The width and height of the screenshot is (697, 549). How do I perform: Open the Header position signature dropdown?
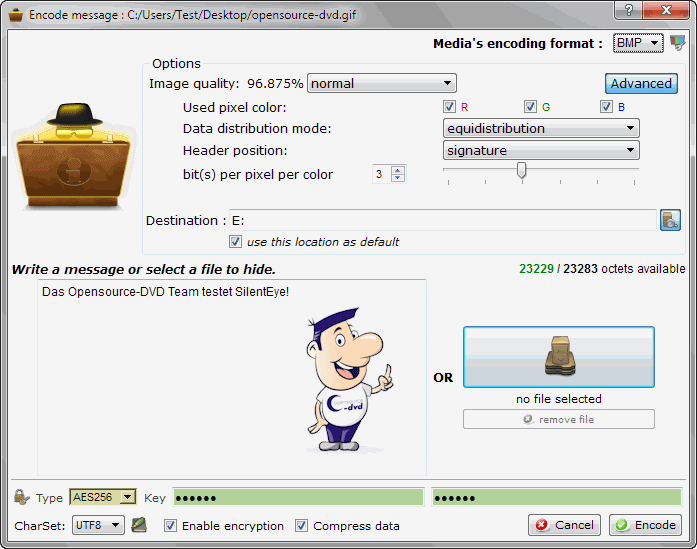click(x=541, y=151)
